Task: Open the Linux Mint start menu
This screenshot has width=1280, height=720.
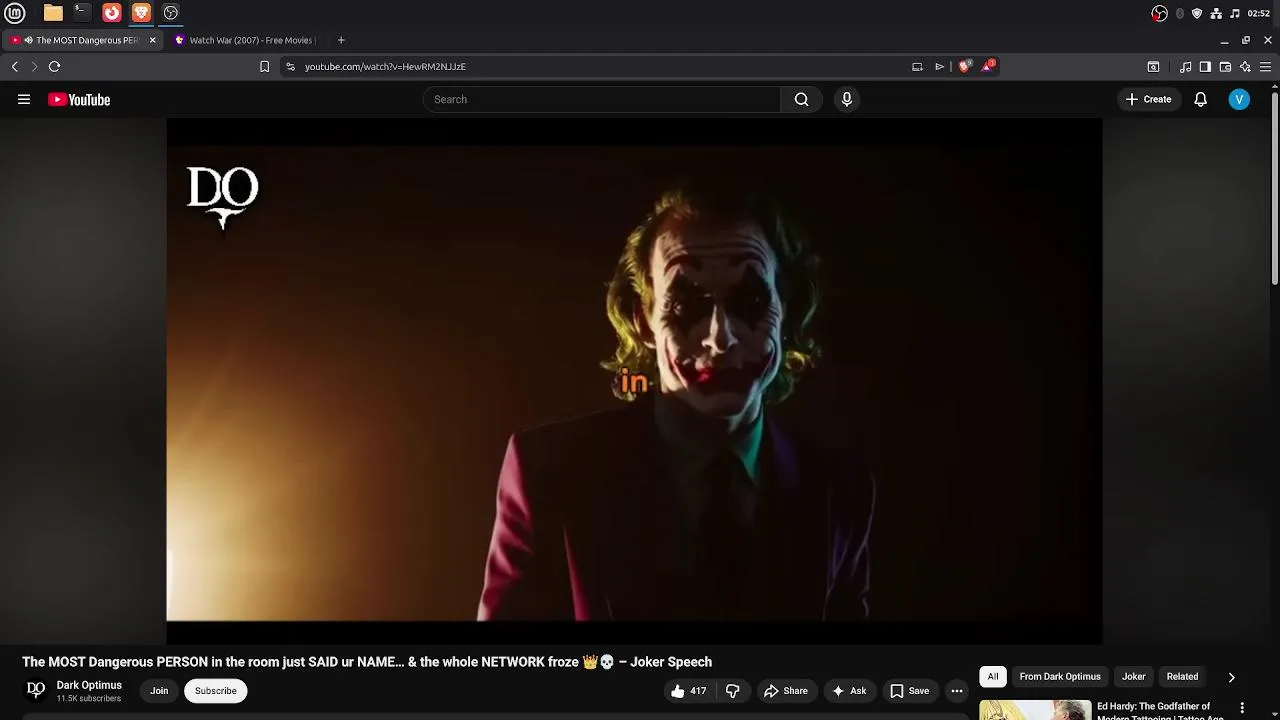Action: point(15,13)
